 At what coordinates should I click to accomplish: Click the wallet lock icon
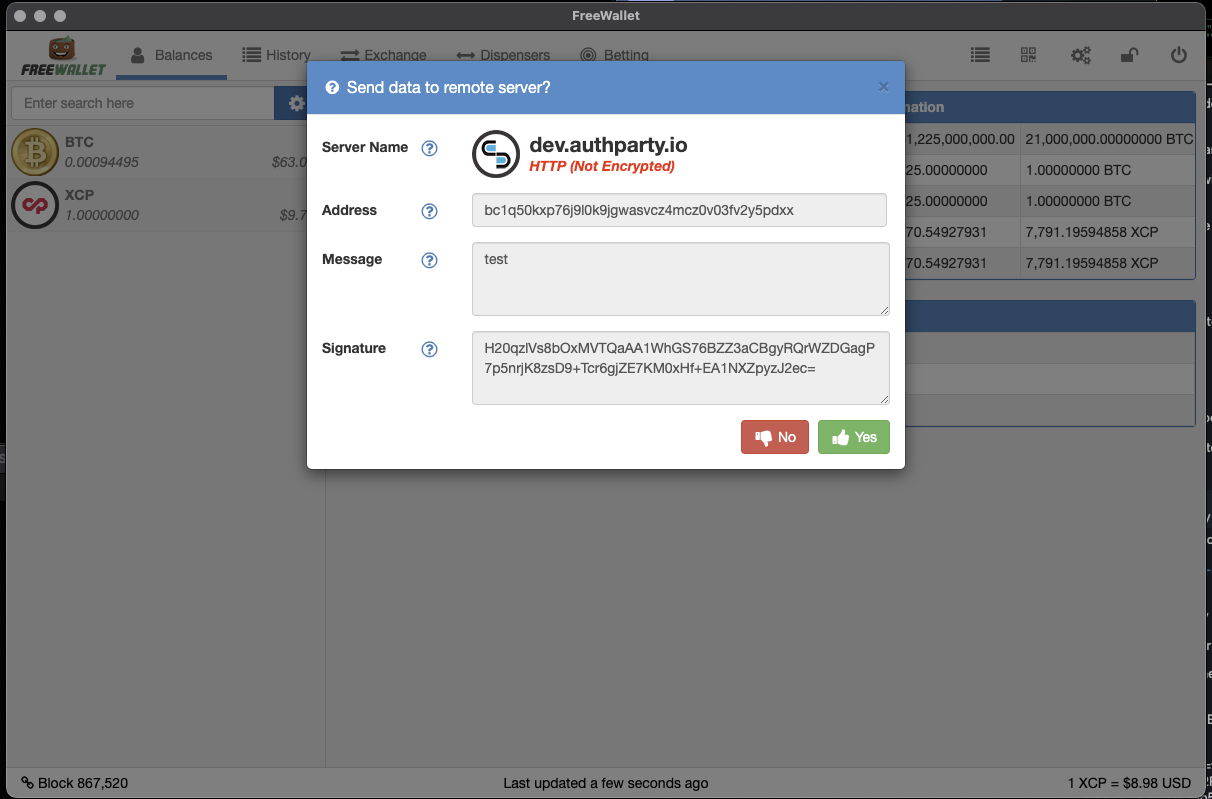[1129, 56]
